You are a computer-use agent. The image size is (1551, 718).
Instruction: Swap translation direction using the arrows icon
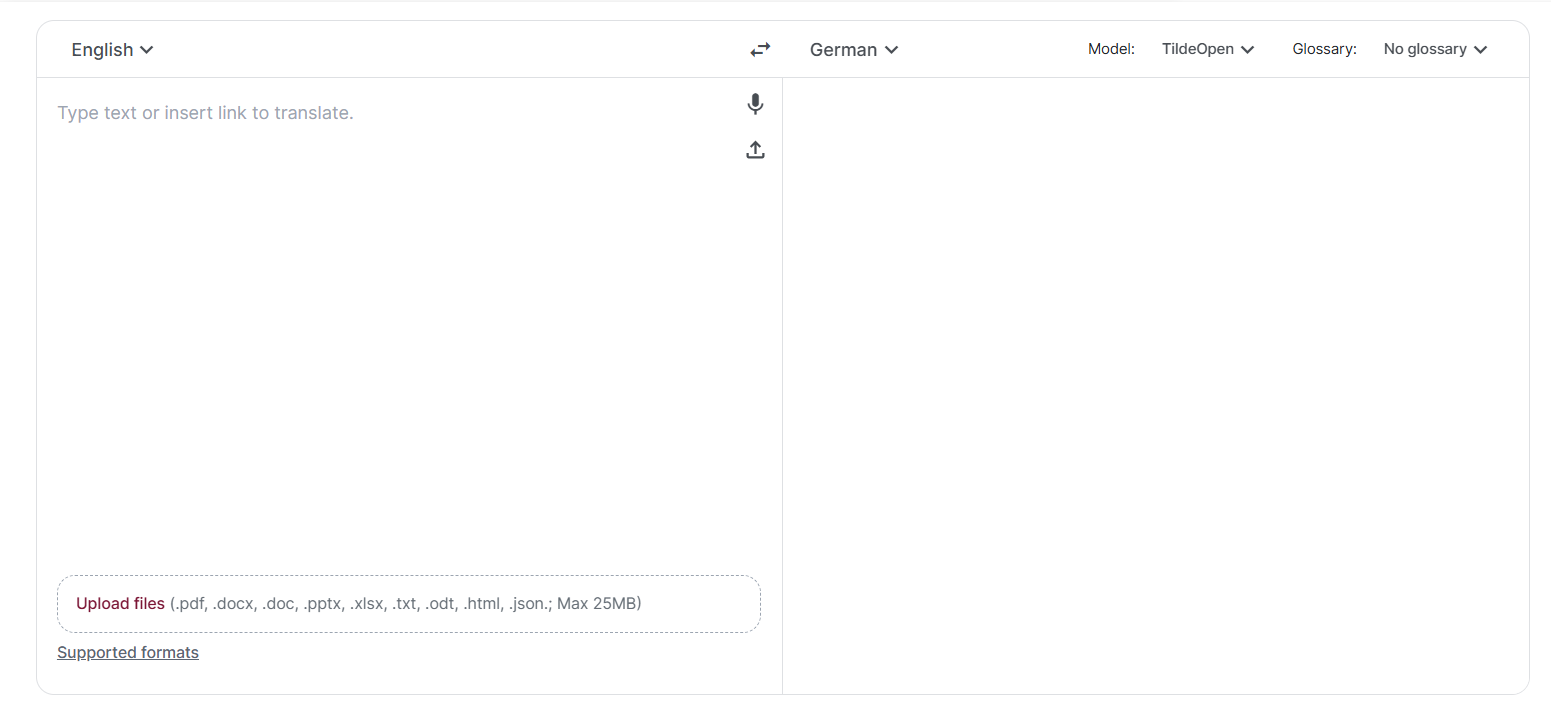tap(759, 49)
